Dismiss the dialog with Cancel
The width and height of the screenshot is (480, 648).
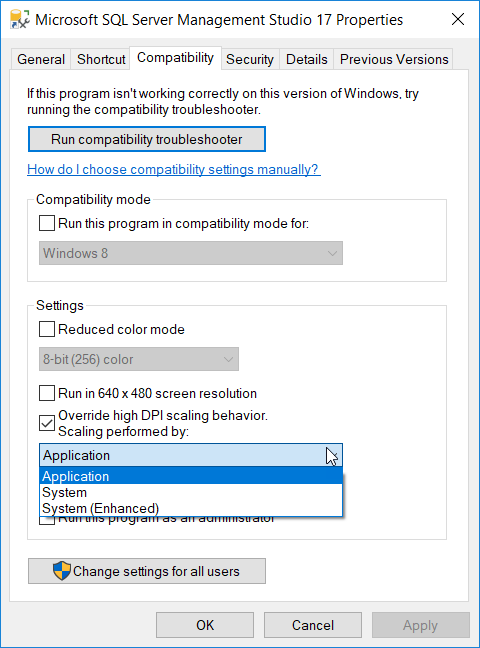(x=313, y=625)
